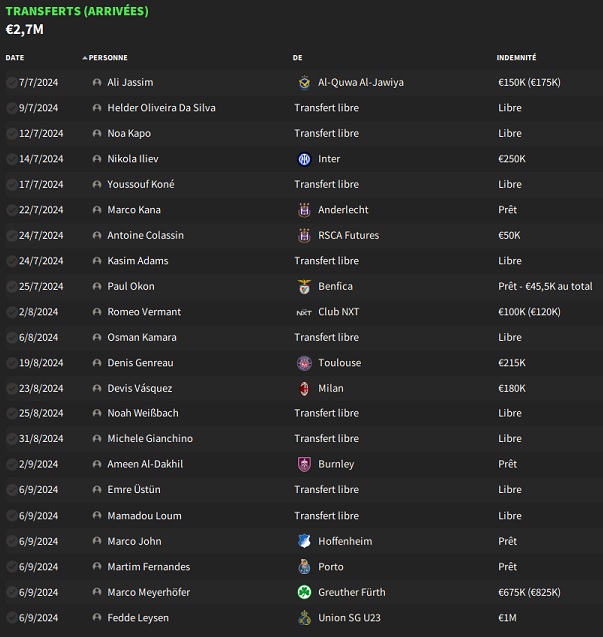The width and height of the screenshot is (603, 637).
Task: Click the De column header
Action: pyautogui.click(x=297, y=58)
